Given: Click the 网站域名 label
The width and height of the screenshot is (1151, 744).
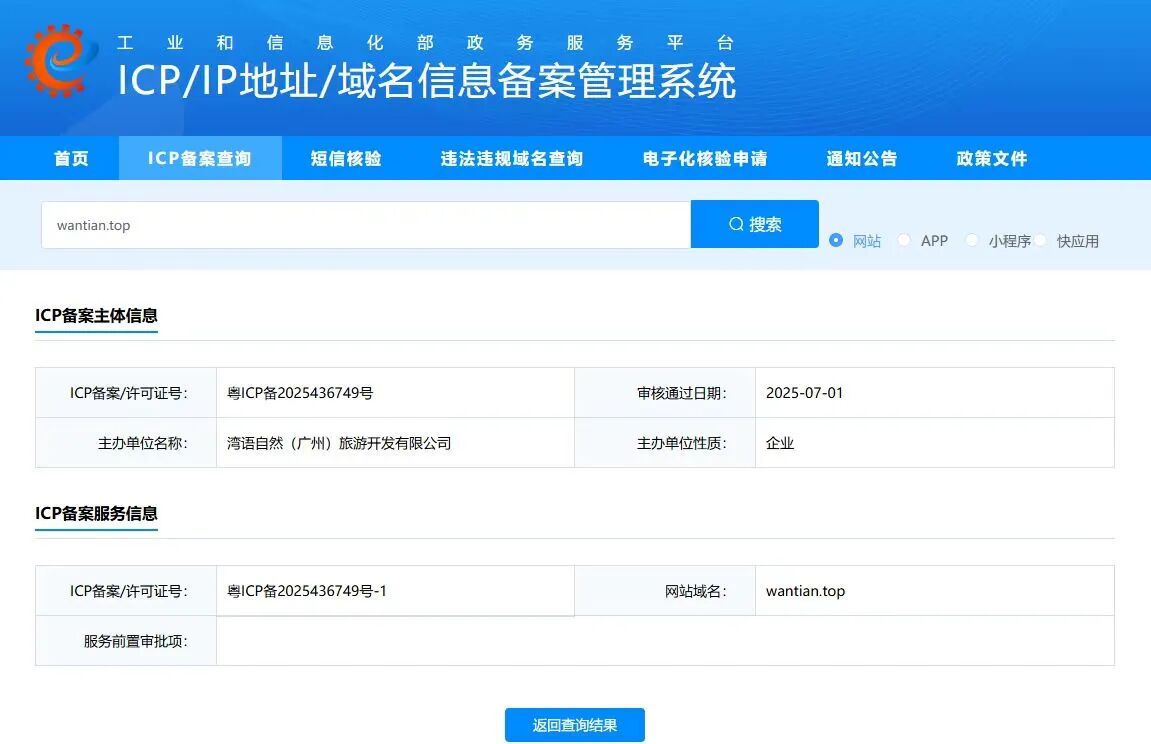Looking at the screenshot, I should click(x=696, y=591).
